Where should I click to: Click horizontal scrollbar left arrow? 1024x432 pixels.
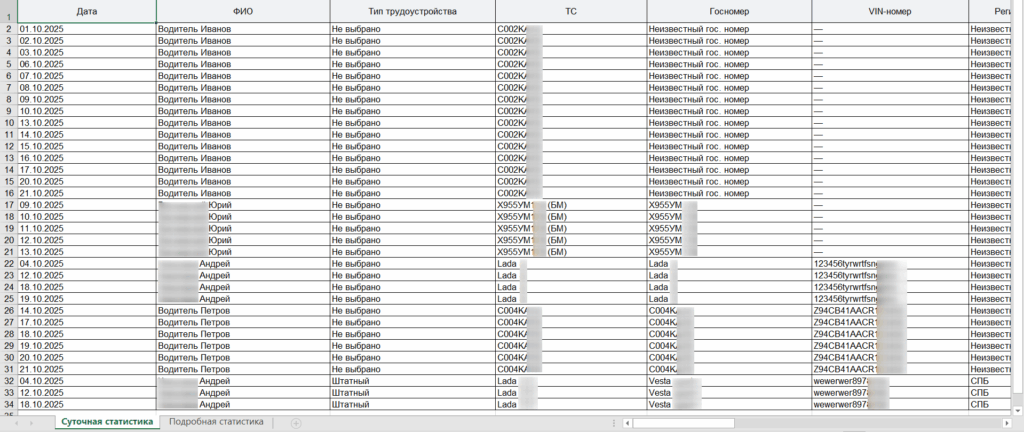(628, 423)
